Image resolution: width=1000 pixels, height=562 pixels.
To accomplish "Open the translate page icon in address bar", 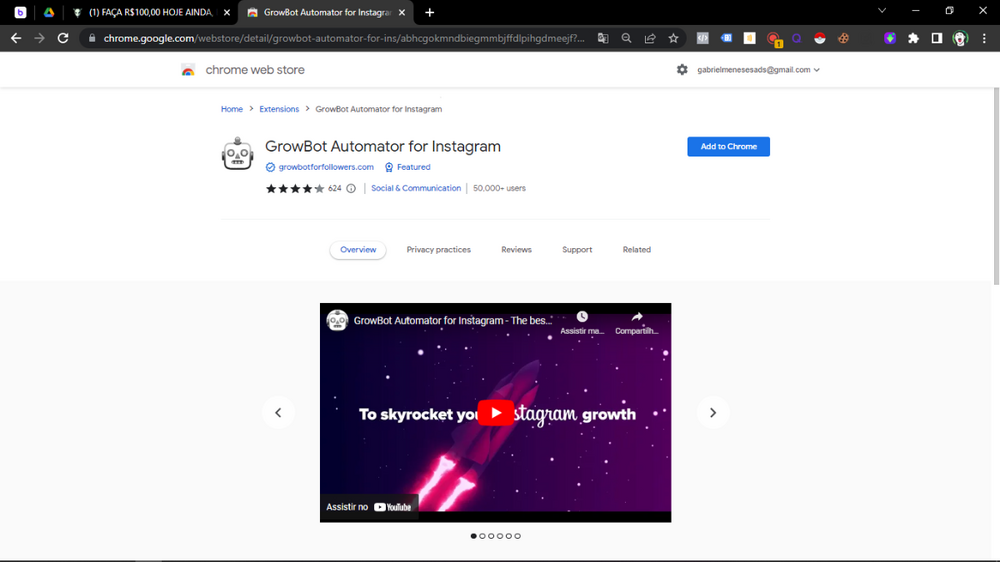I will (x=603, y=38).
